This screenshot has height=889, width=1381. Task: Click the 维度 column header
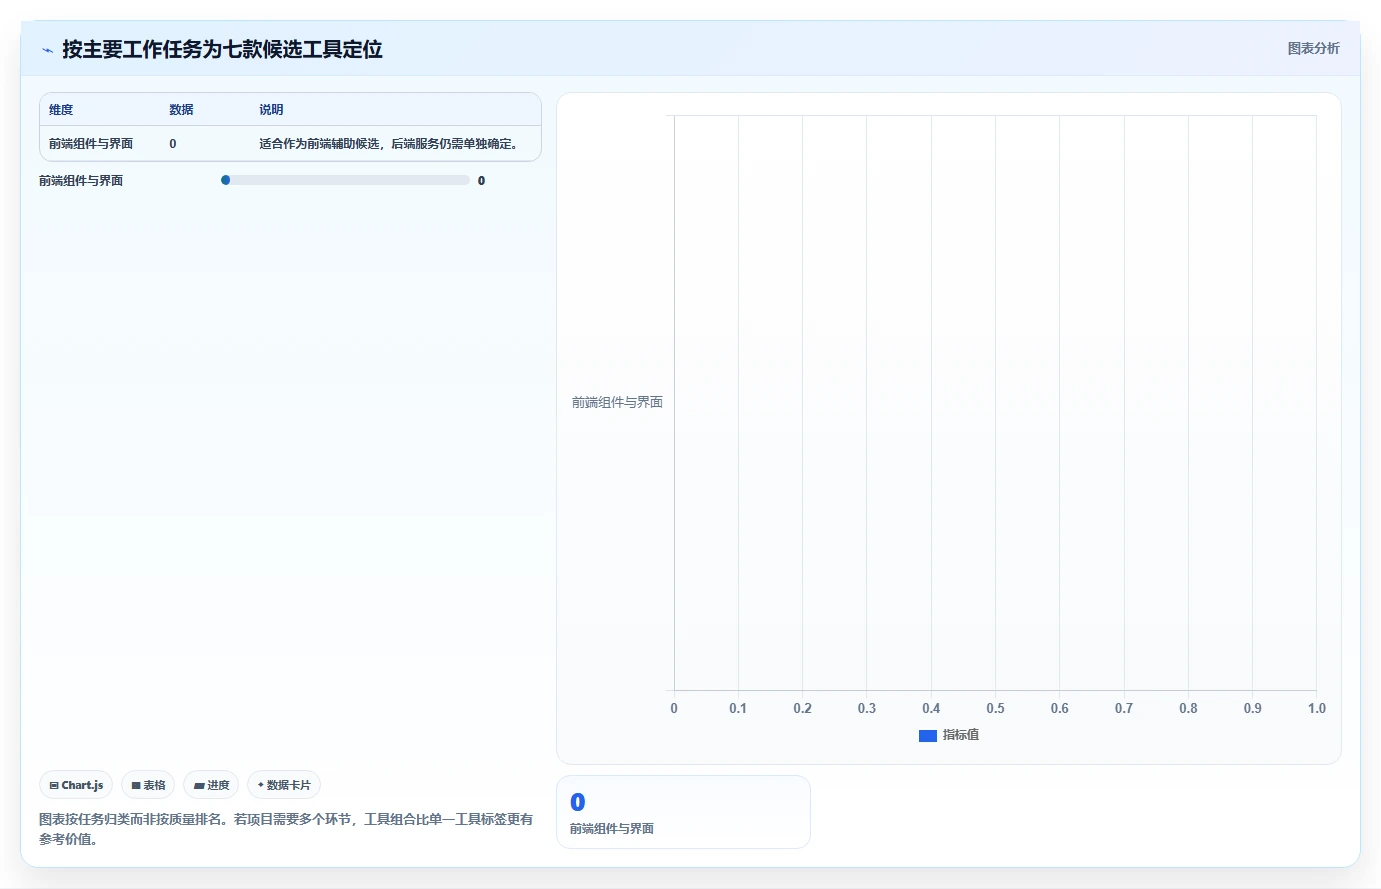[61, 110]
